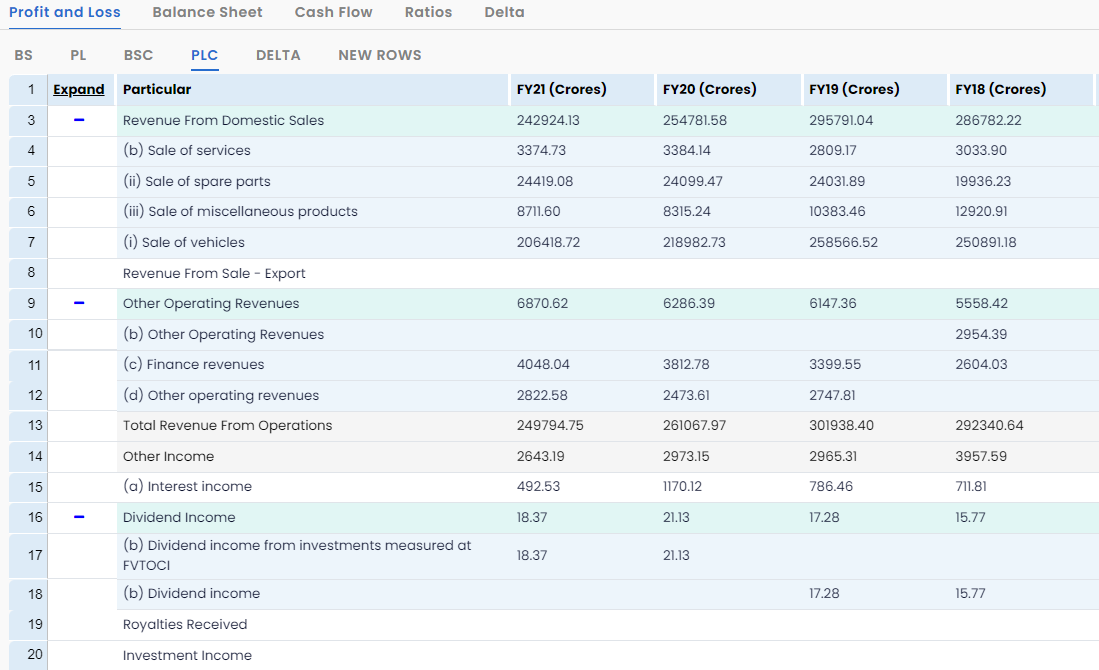Open the Profit and Loss tab
Image resolution: width=1099 pixels, height=670 pixels.
coord(65,12)
